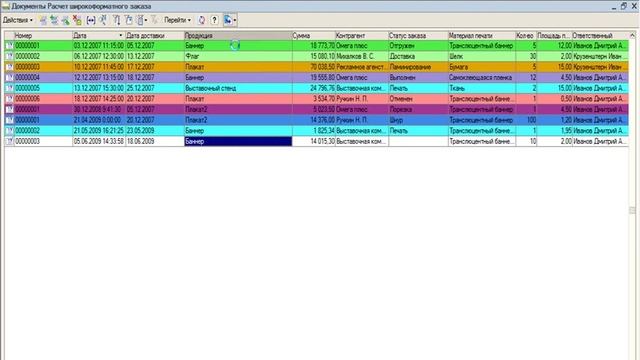Viewport: 640px width, 360px height.
Task: Click document icon of row 00000002 dated 06.12.2007
Action: point(9,56)
